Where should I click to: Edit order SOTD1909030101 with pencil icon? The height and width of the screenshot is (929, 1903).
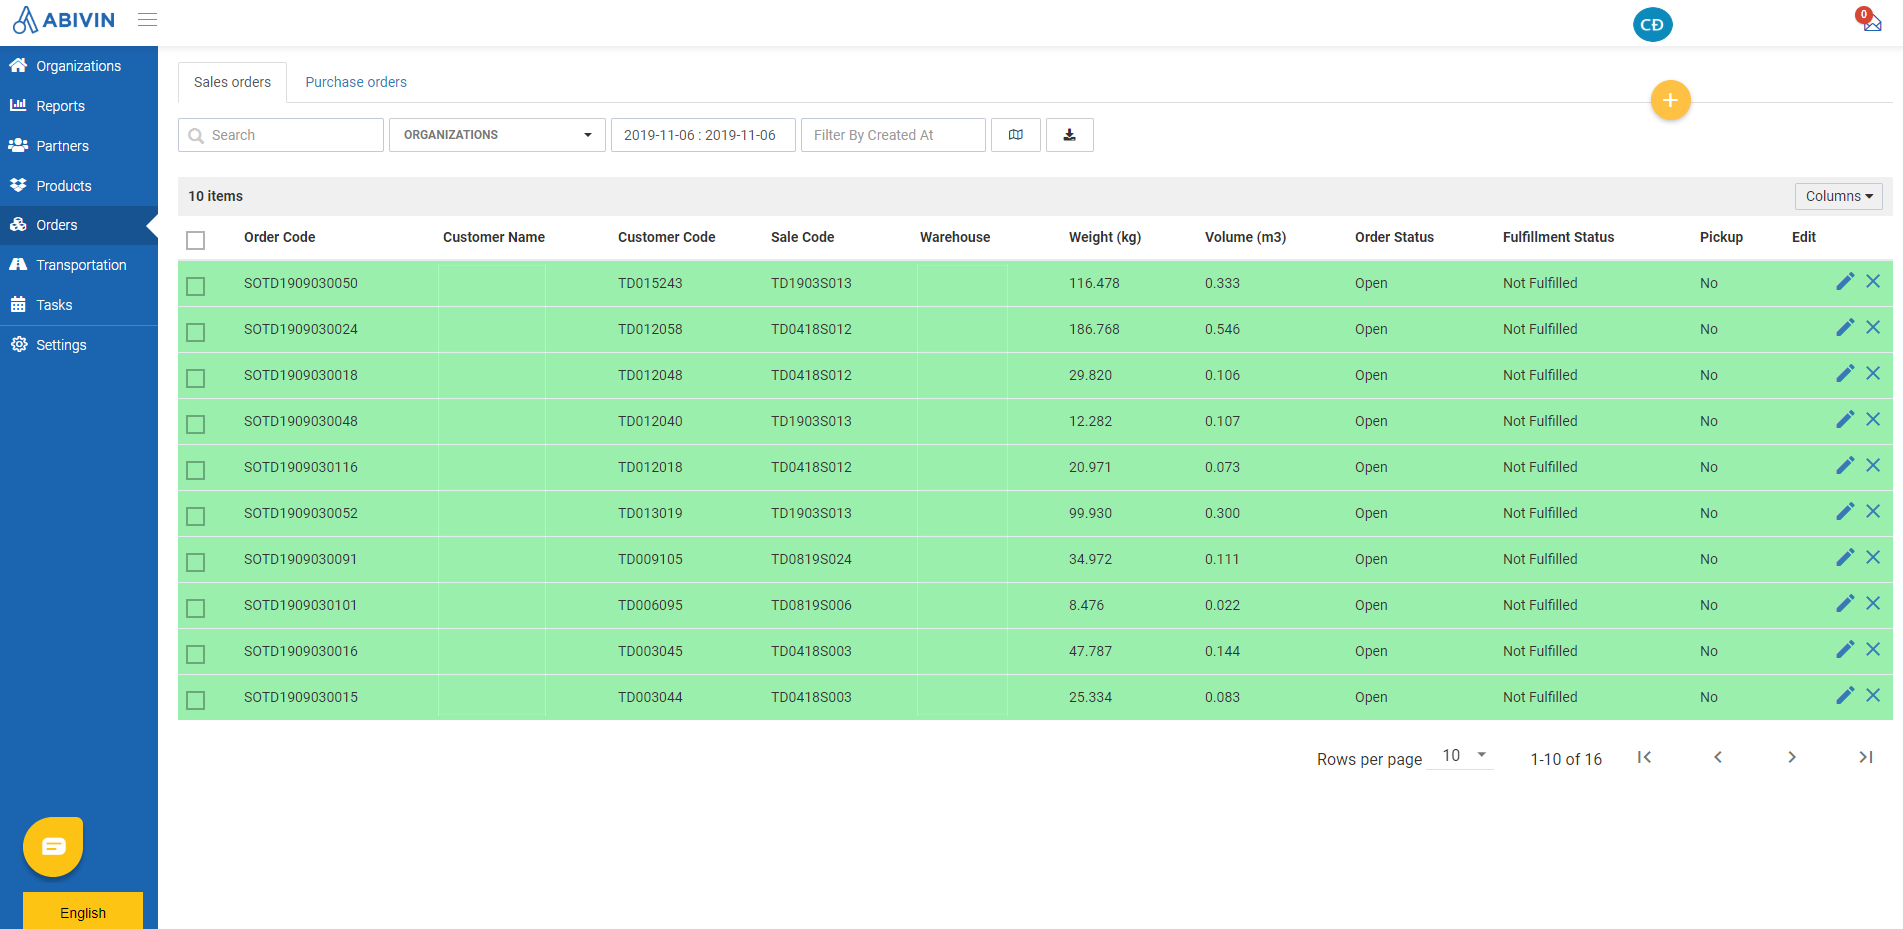tap(1845, 604)
